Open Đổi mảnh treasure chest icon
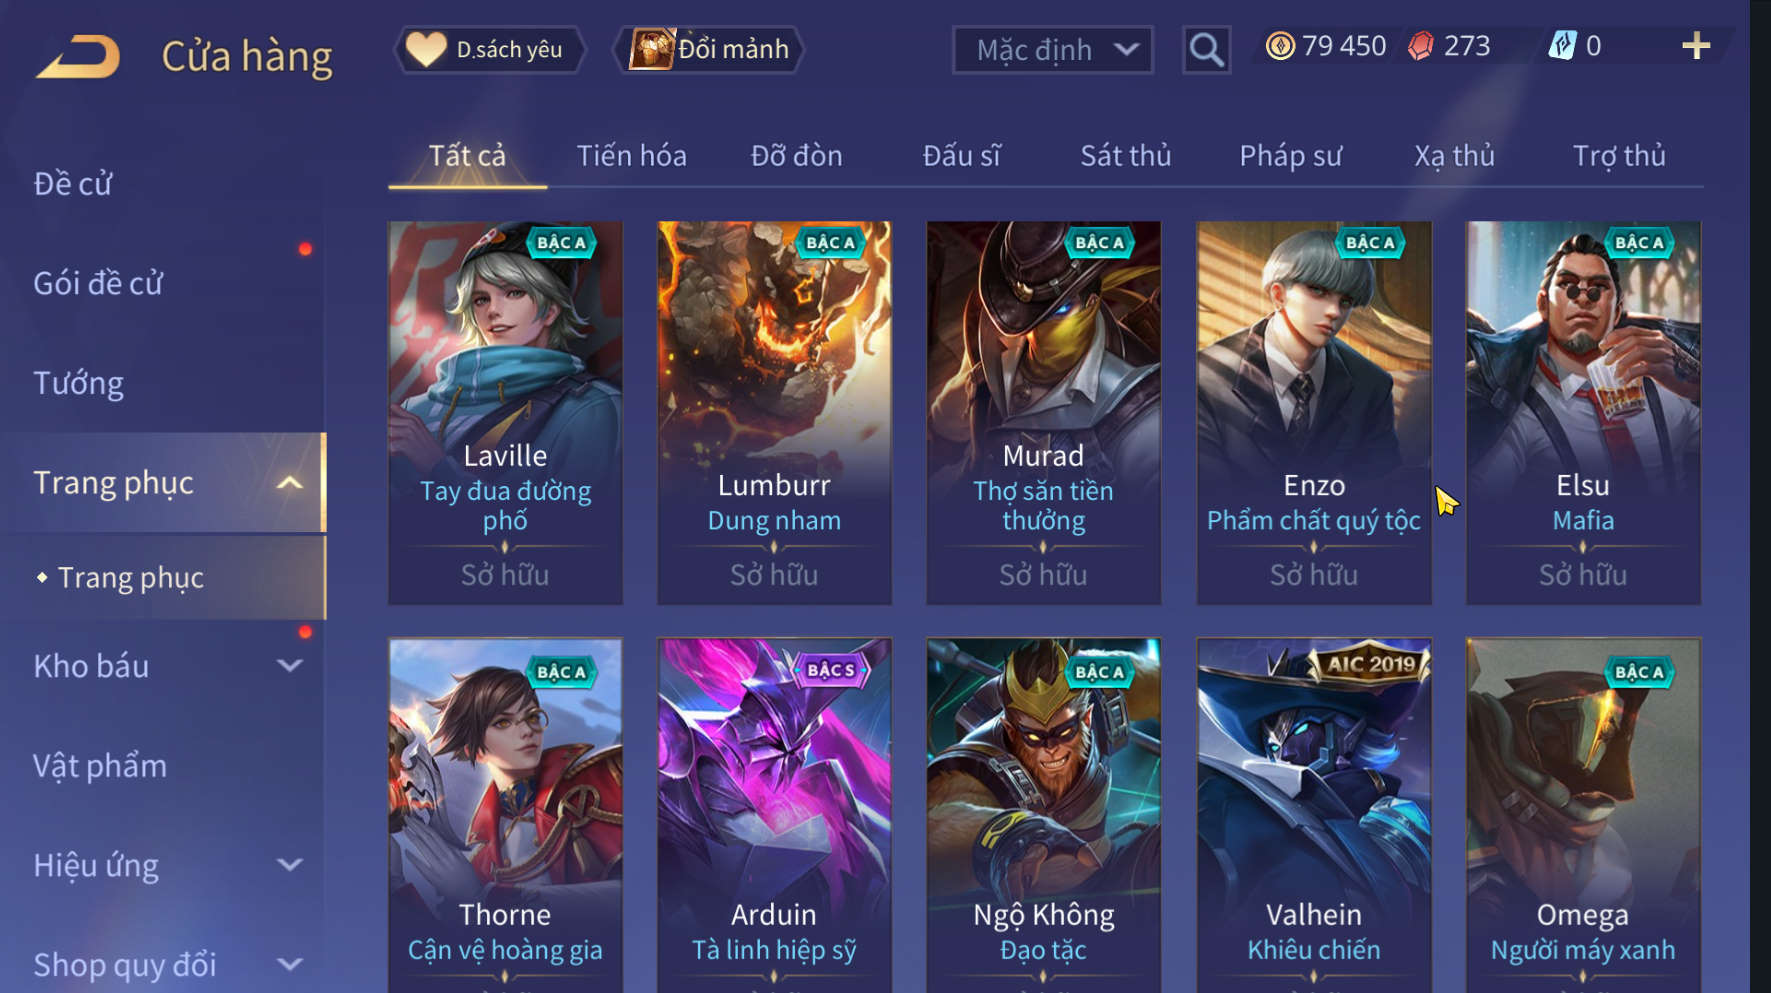 point(653,49)
